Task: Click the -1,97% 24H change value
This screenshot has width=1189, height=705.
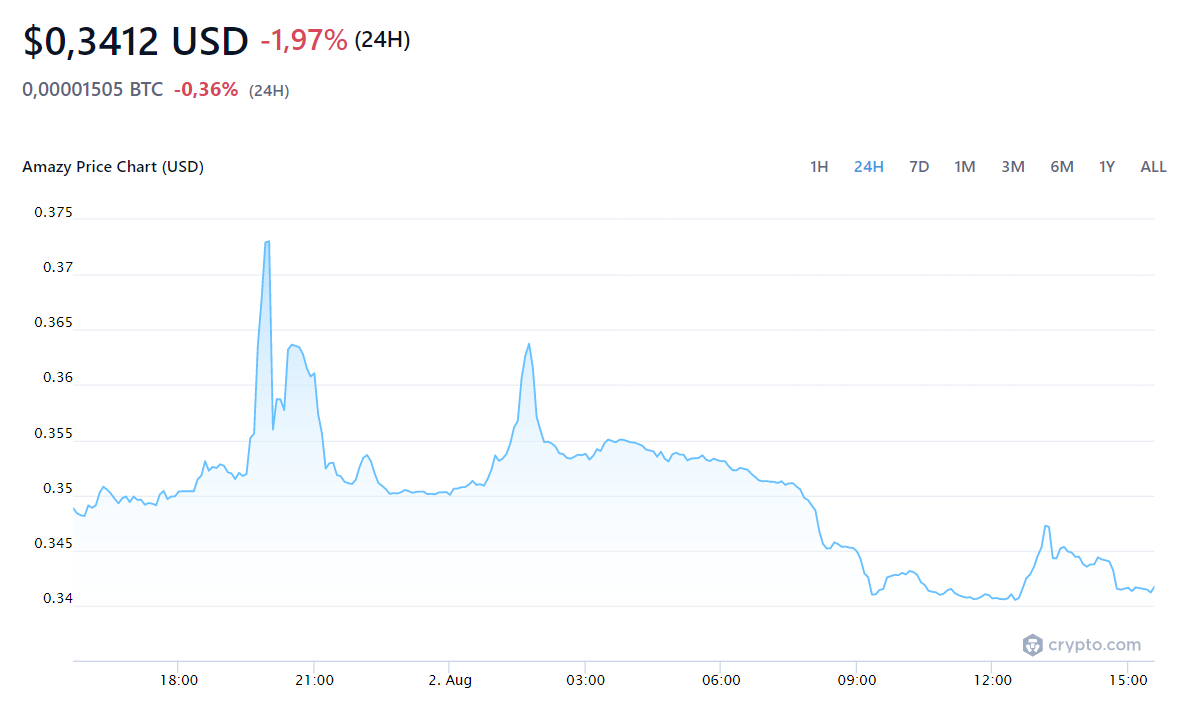Action: tap(304, 41)
